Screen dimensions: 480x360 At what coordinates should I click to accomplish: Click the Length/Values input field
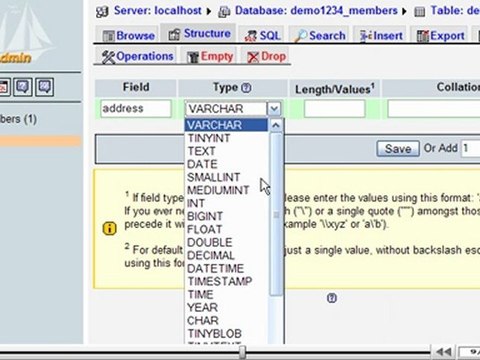coord(334,109)
